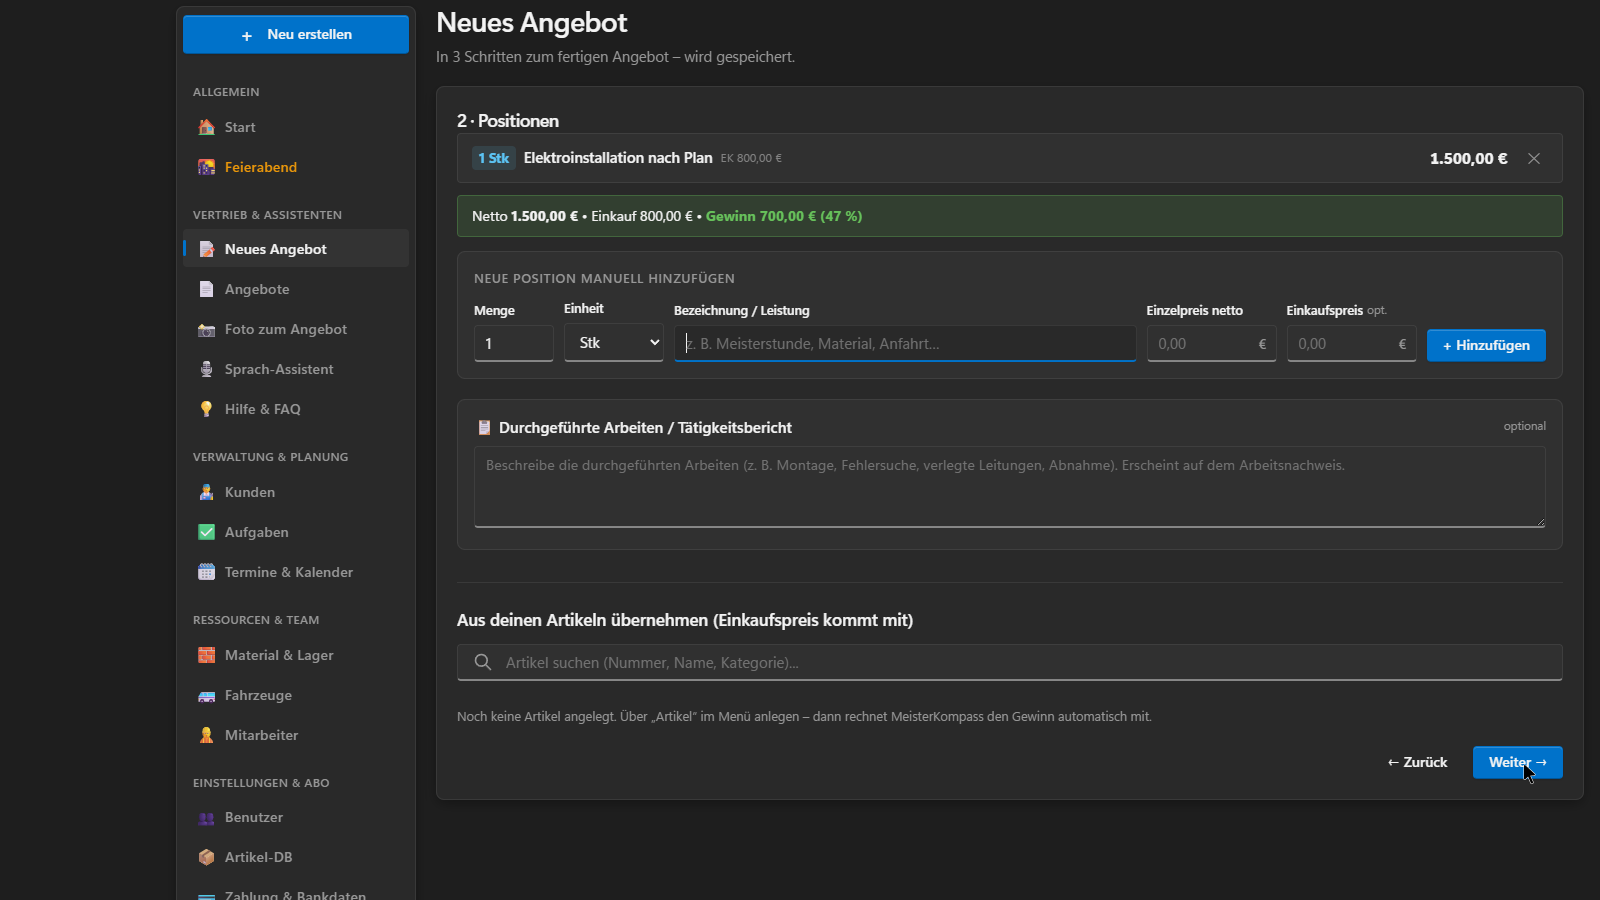This screenshot has width=1600, height=900.
Task: Click the Kunden person icon
Action: (206, 492)
